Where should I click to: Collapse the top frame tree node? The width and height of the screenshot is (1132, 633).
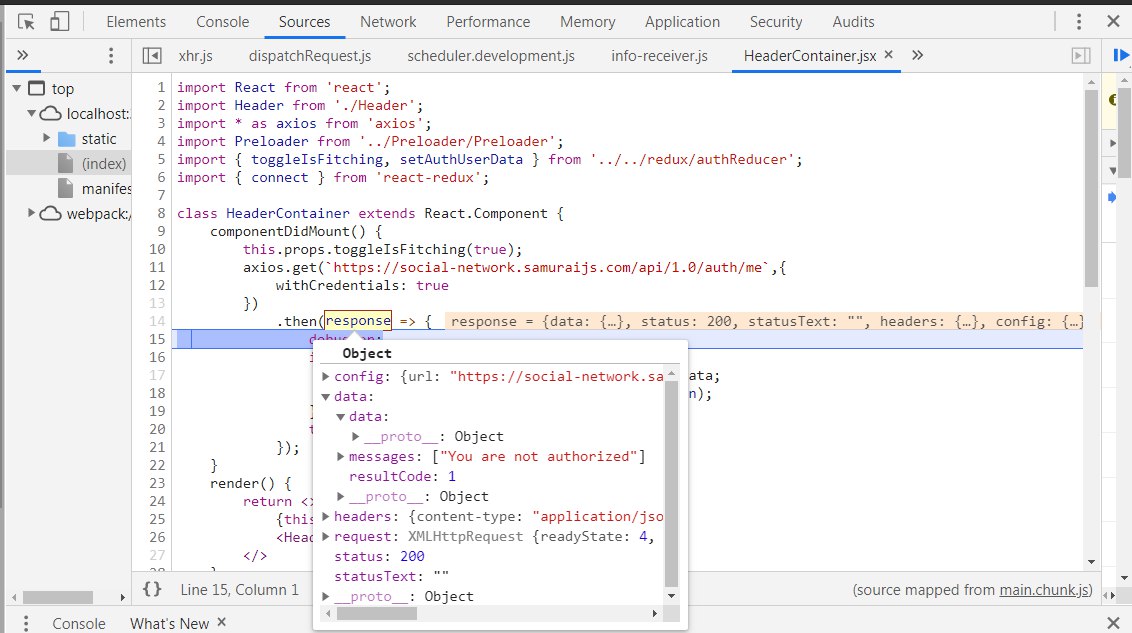click(17, 88)
